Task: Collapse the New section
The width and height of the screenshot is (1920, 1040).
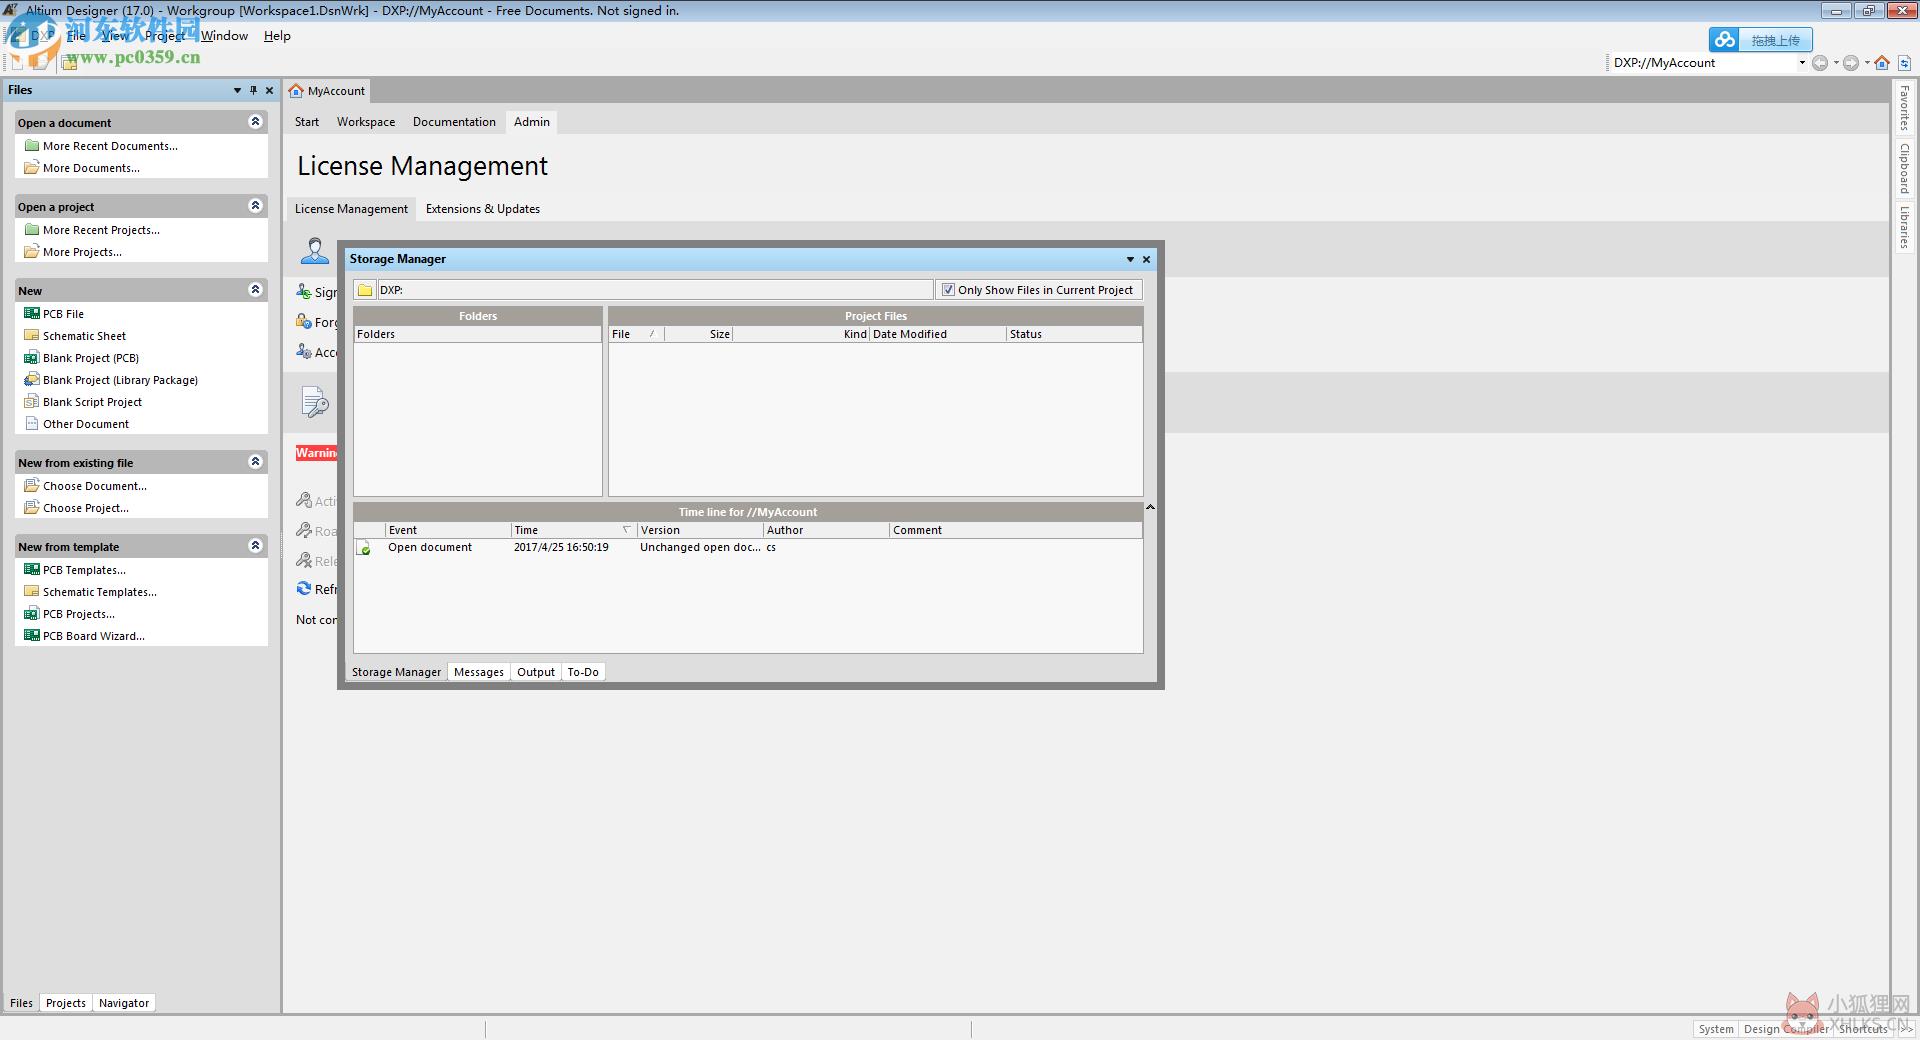Action: pyautogui.click(x=255, y=290)
